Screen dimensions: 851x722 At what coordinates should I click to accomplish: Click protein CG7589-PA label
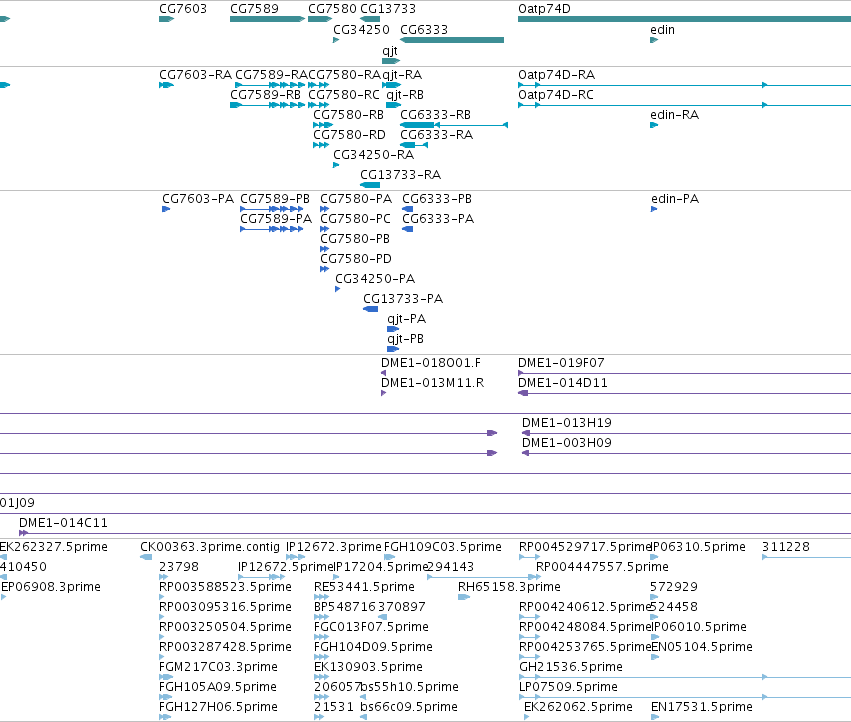pyautogui.click(x=276, y=219)
